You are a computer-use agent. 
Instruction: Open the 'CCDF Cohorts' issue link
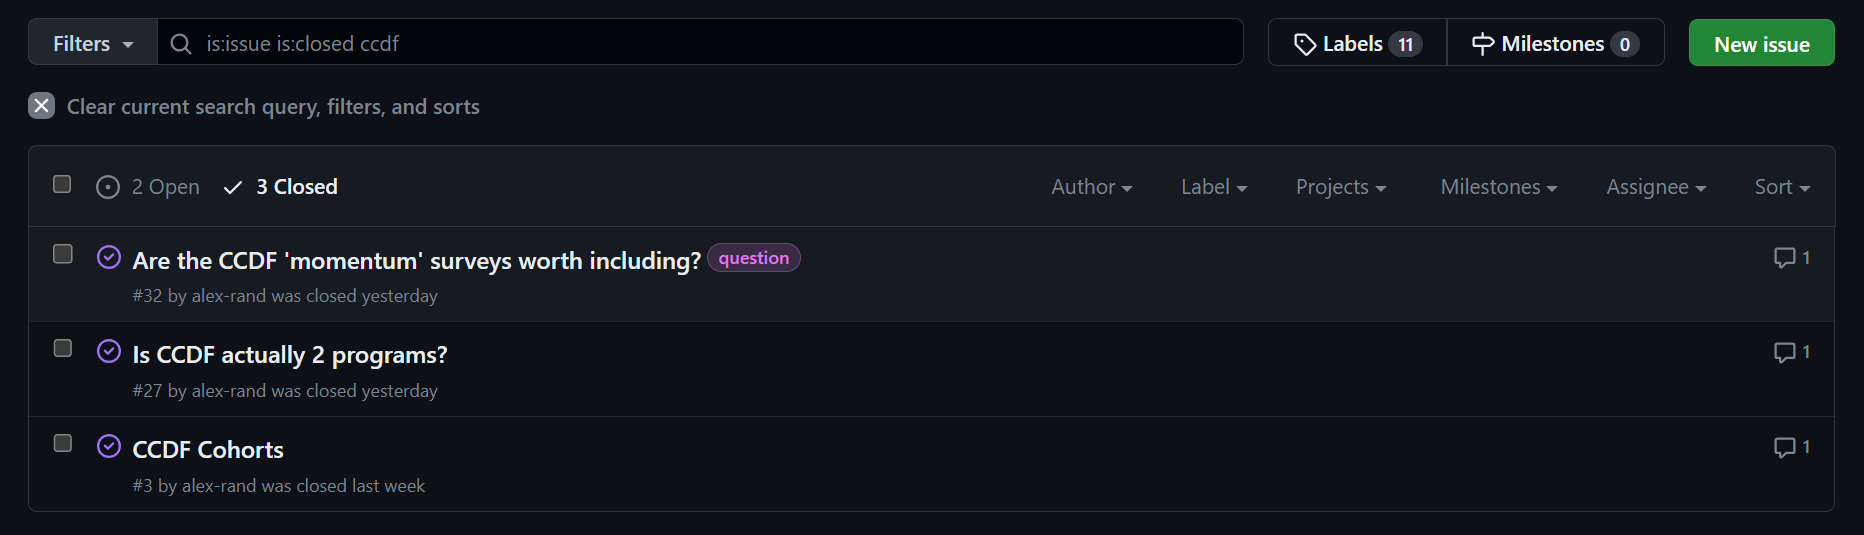[208, 450]
